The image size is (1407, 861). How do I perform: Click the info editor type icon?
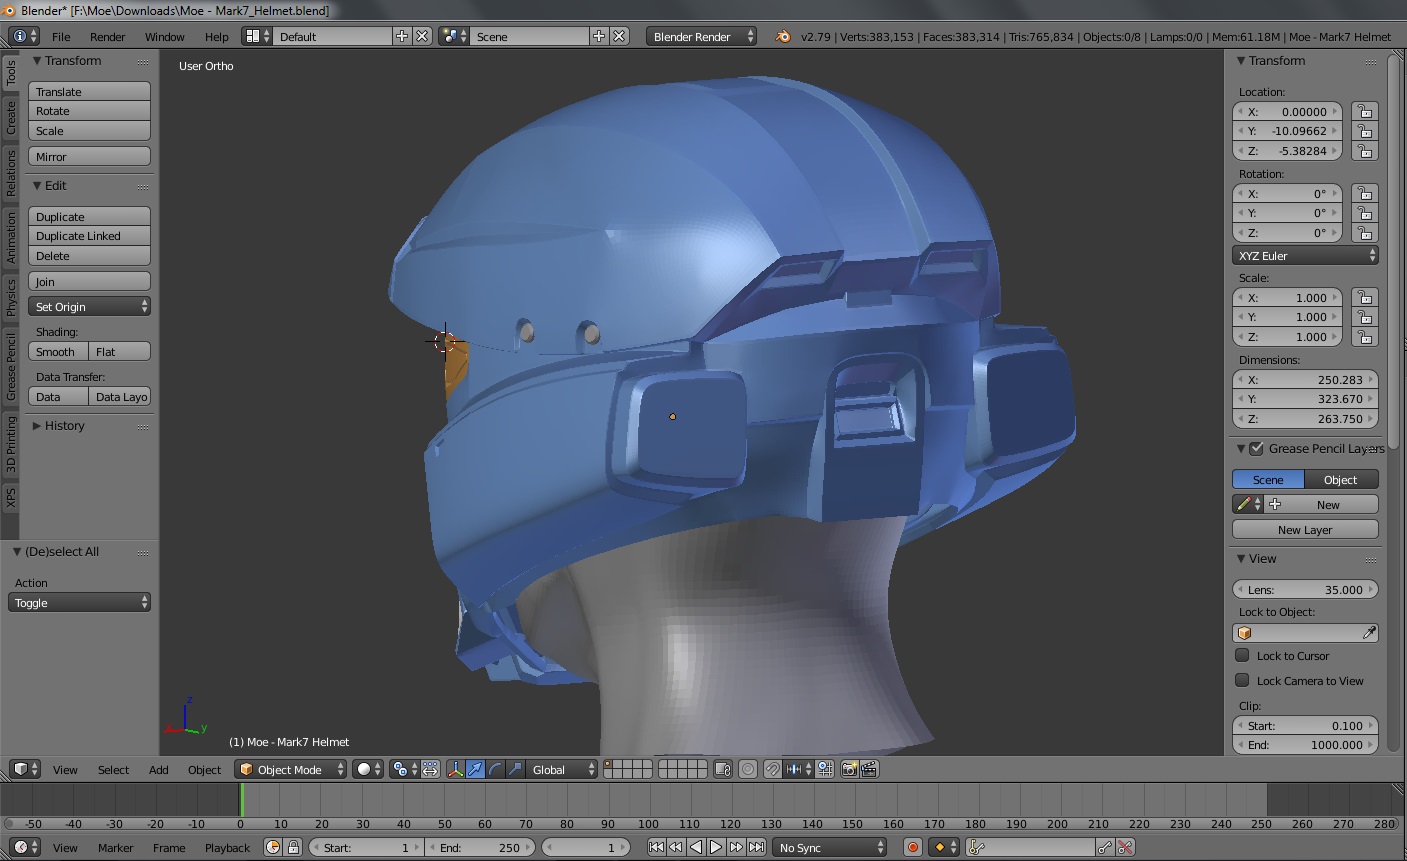[24, 36]
